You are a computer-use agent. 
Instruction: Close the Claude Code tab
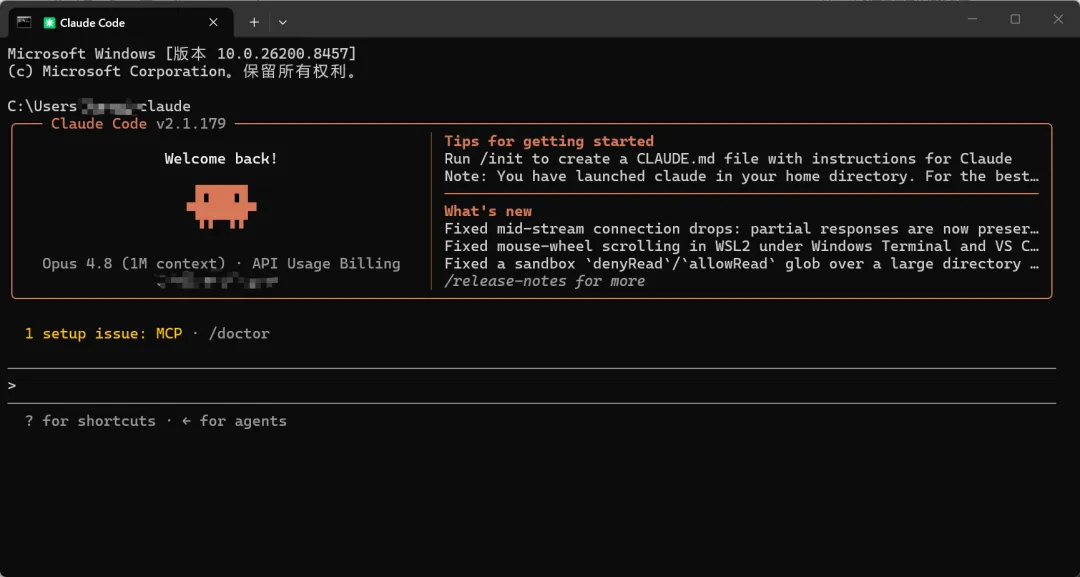click(214, 22)
